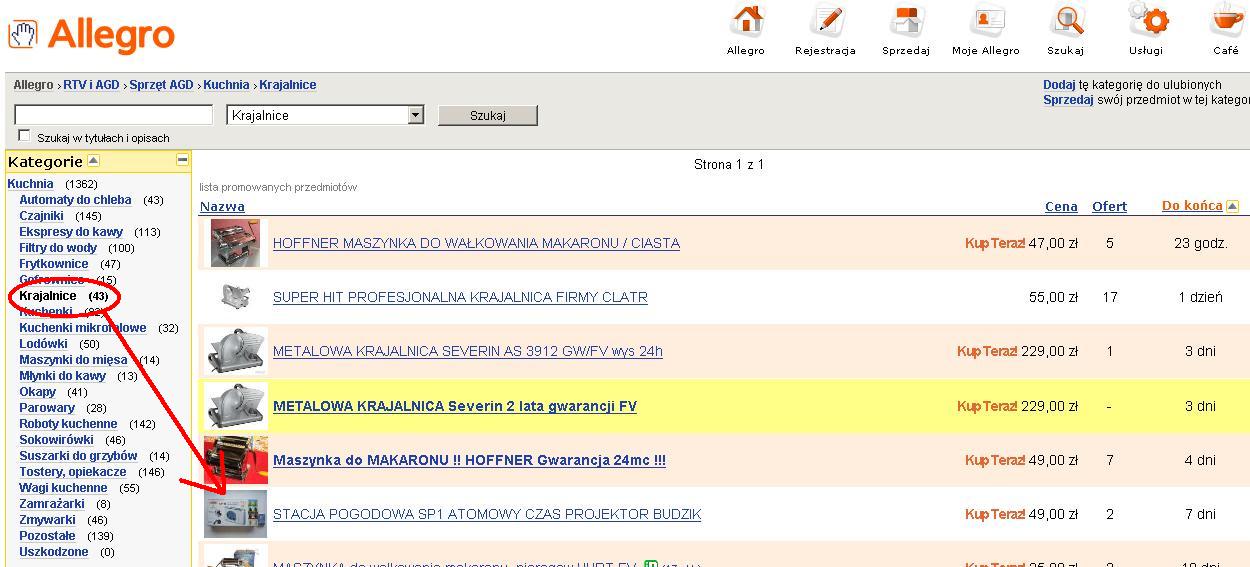The image size is (1250, 567).
Task: Click the Allegro logo
Action: coord(91,35)
